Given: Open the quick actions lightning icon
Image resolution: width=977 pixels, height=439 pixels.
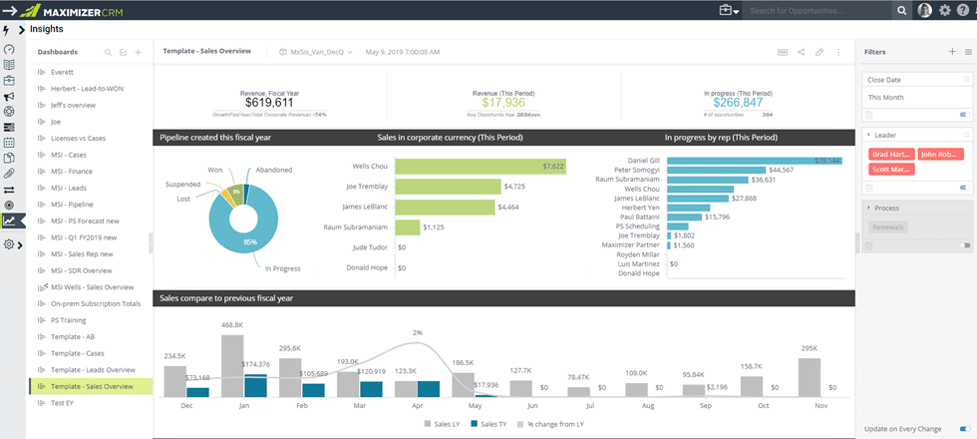Looking at the screenshot, I should (x=7, y=30).
